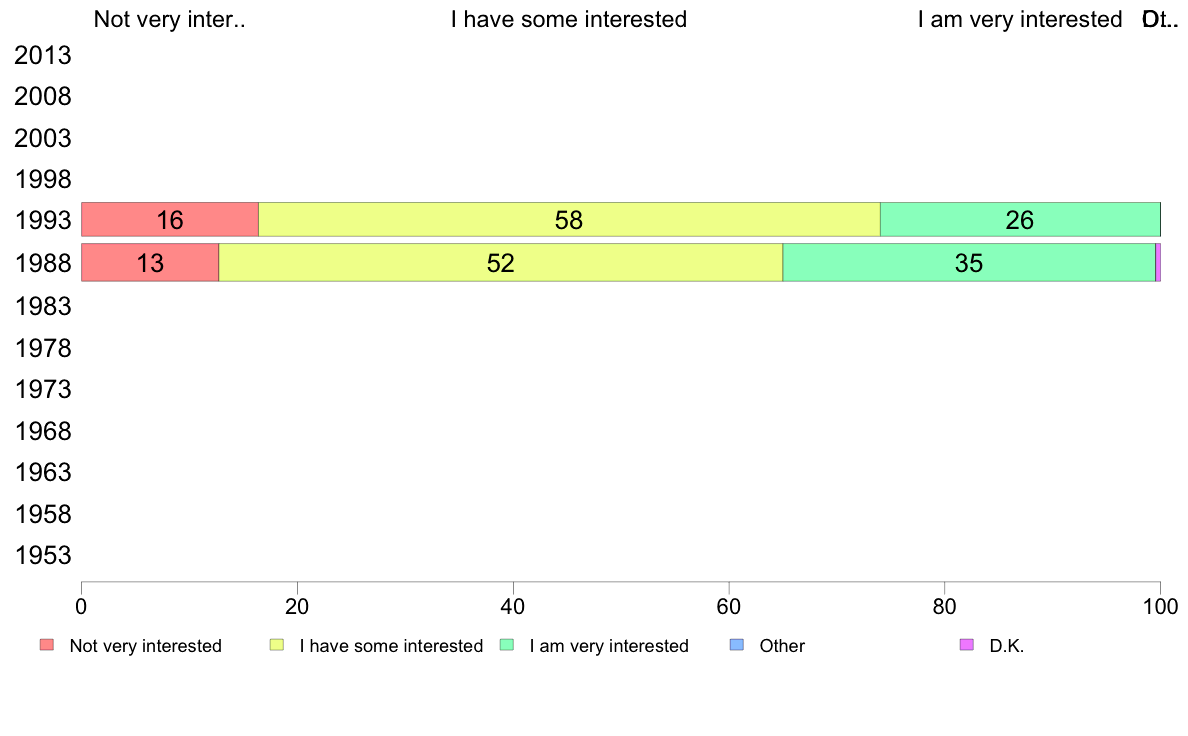Click the thin magenta D.K. sliver in 1988 bar
The width and height of the screenshot is (1188, 736).
coord(1158,262)
